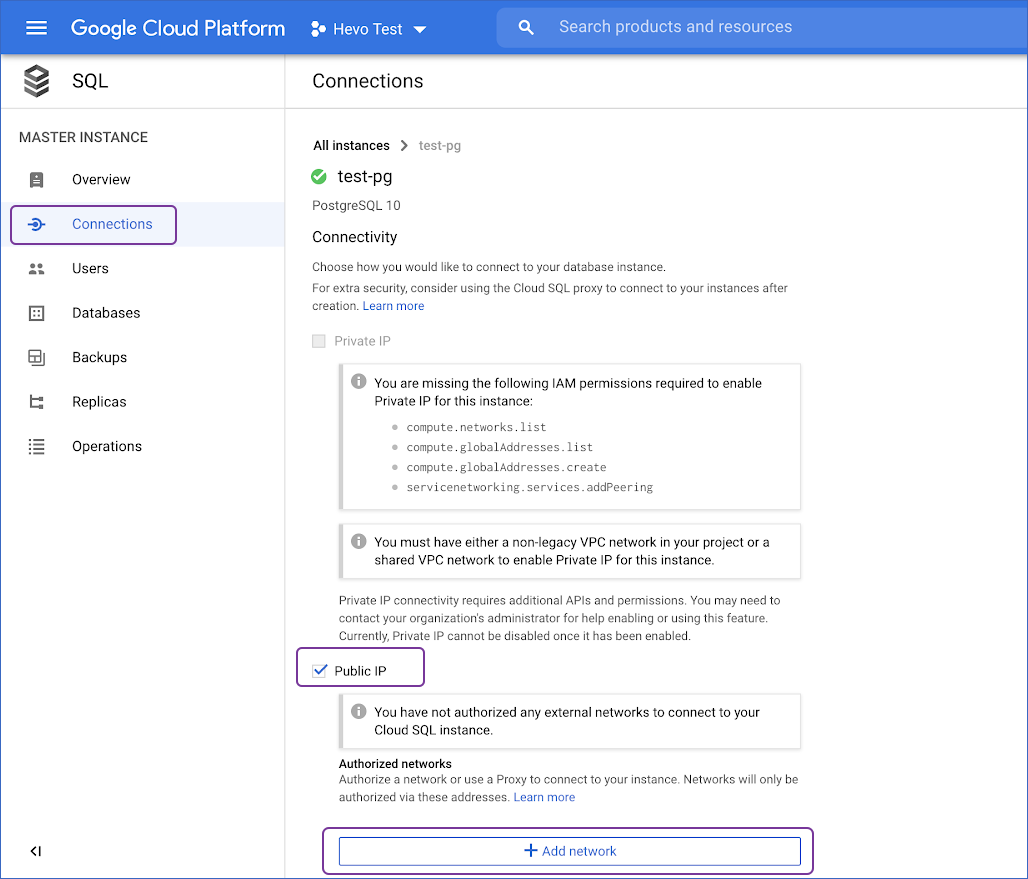The height and width of the screenshot is (879, 1028).
Task: Click info icon beside external networks notice
Action: (x=359, y=711)
